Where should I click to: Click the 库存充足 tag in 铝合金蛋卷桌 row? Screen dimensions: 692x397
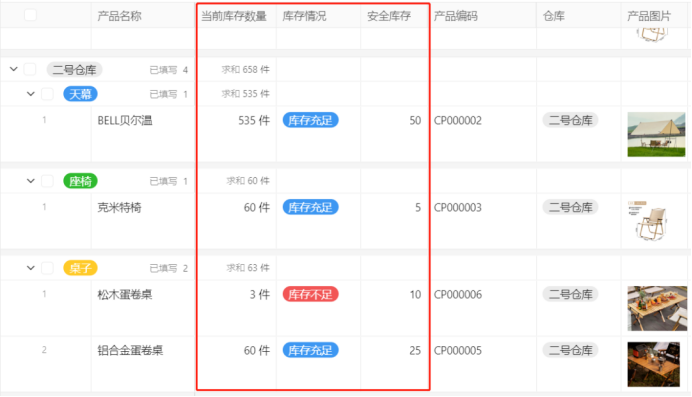[x=311, y=350]
